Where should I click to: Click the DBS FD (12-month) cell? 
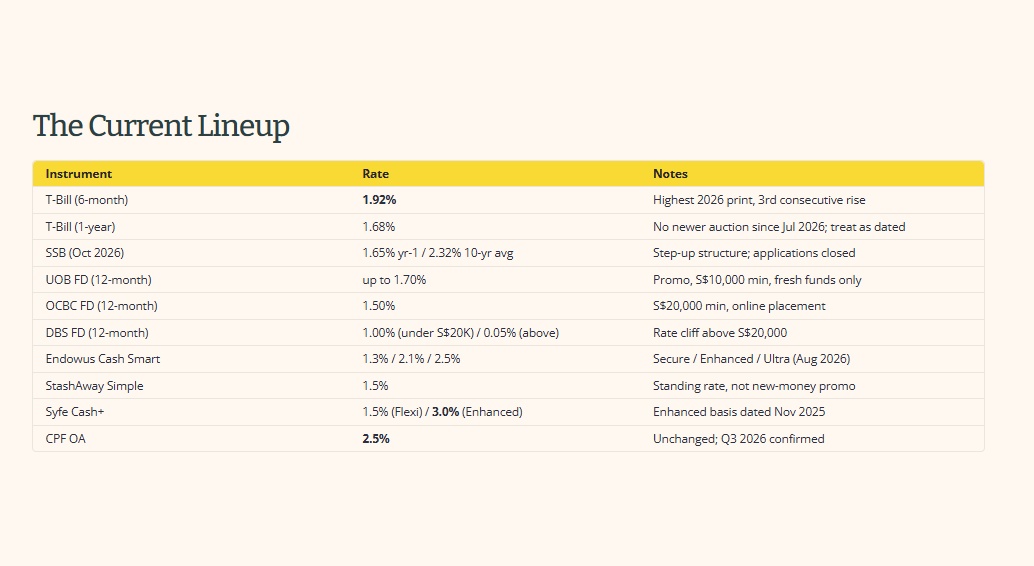click(x=97, y=333)
